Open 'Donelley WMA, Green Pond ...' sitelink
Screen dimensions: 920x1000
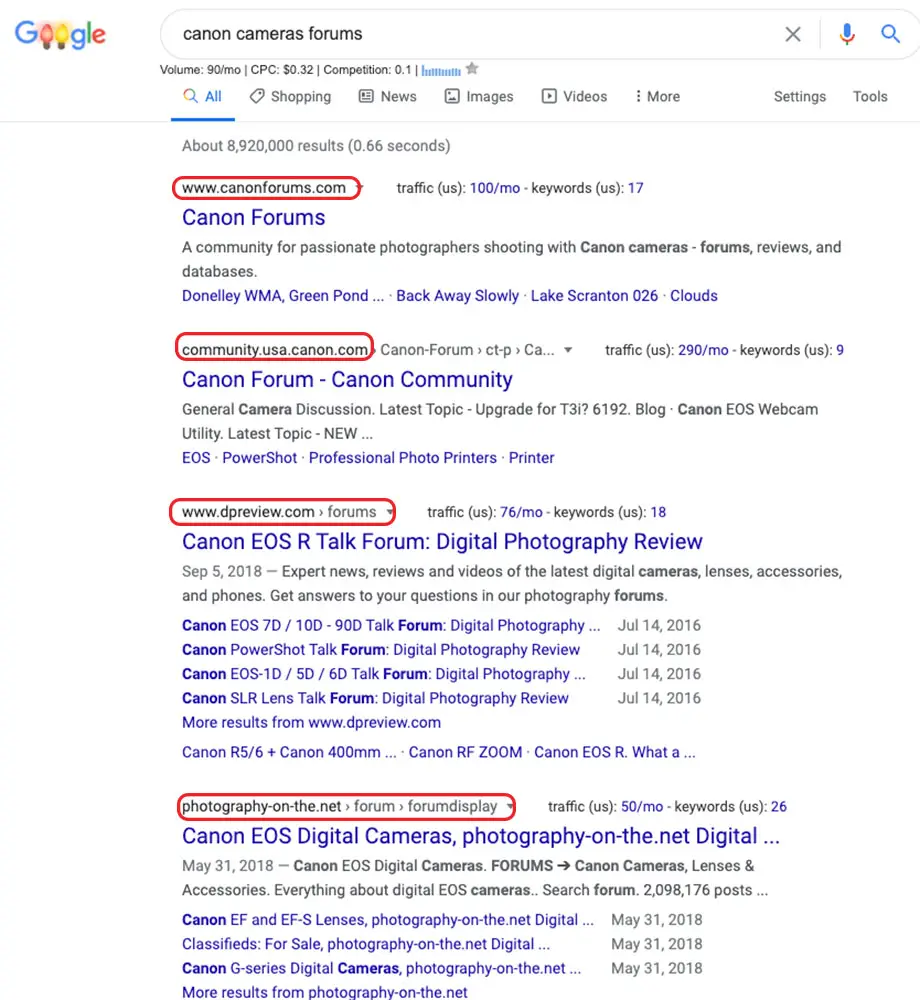[283, 296]
